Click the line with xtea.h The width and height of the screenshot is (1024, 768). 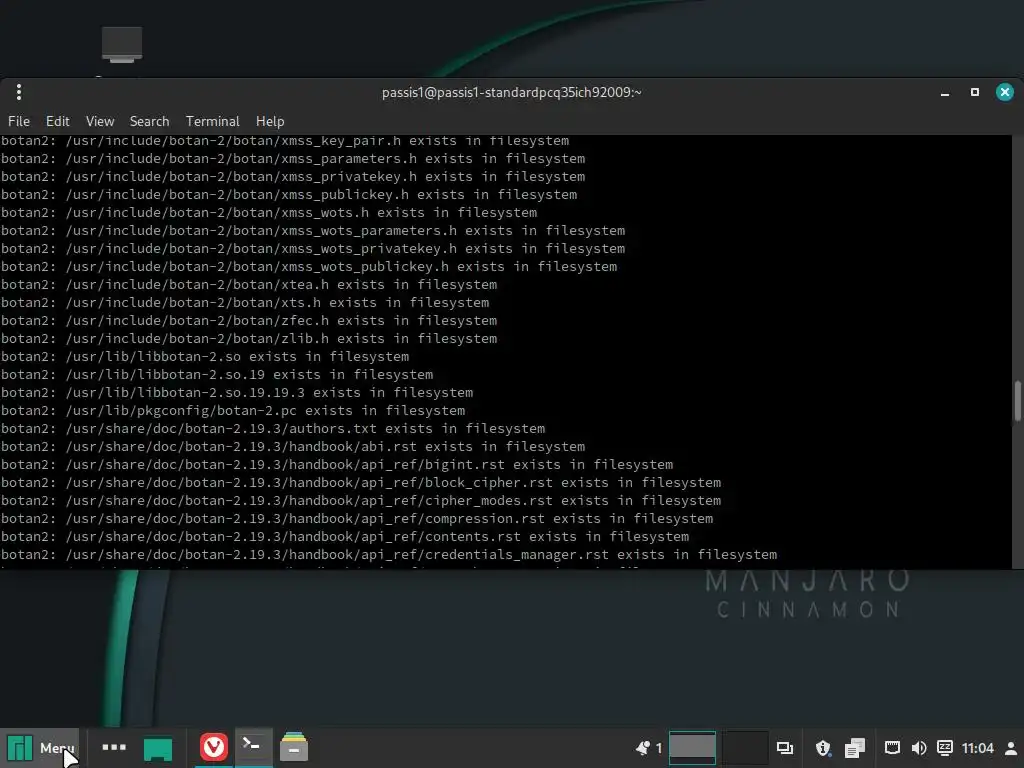tap(249, 285)
